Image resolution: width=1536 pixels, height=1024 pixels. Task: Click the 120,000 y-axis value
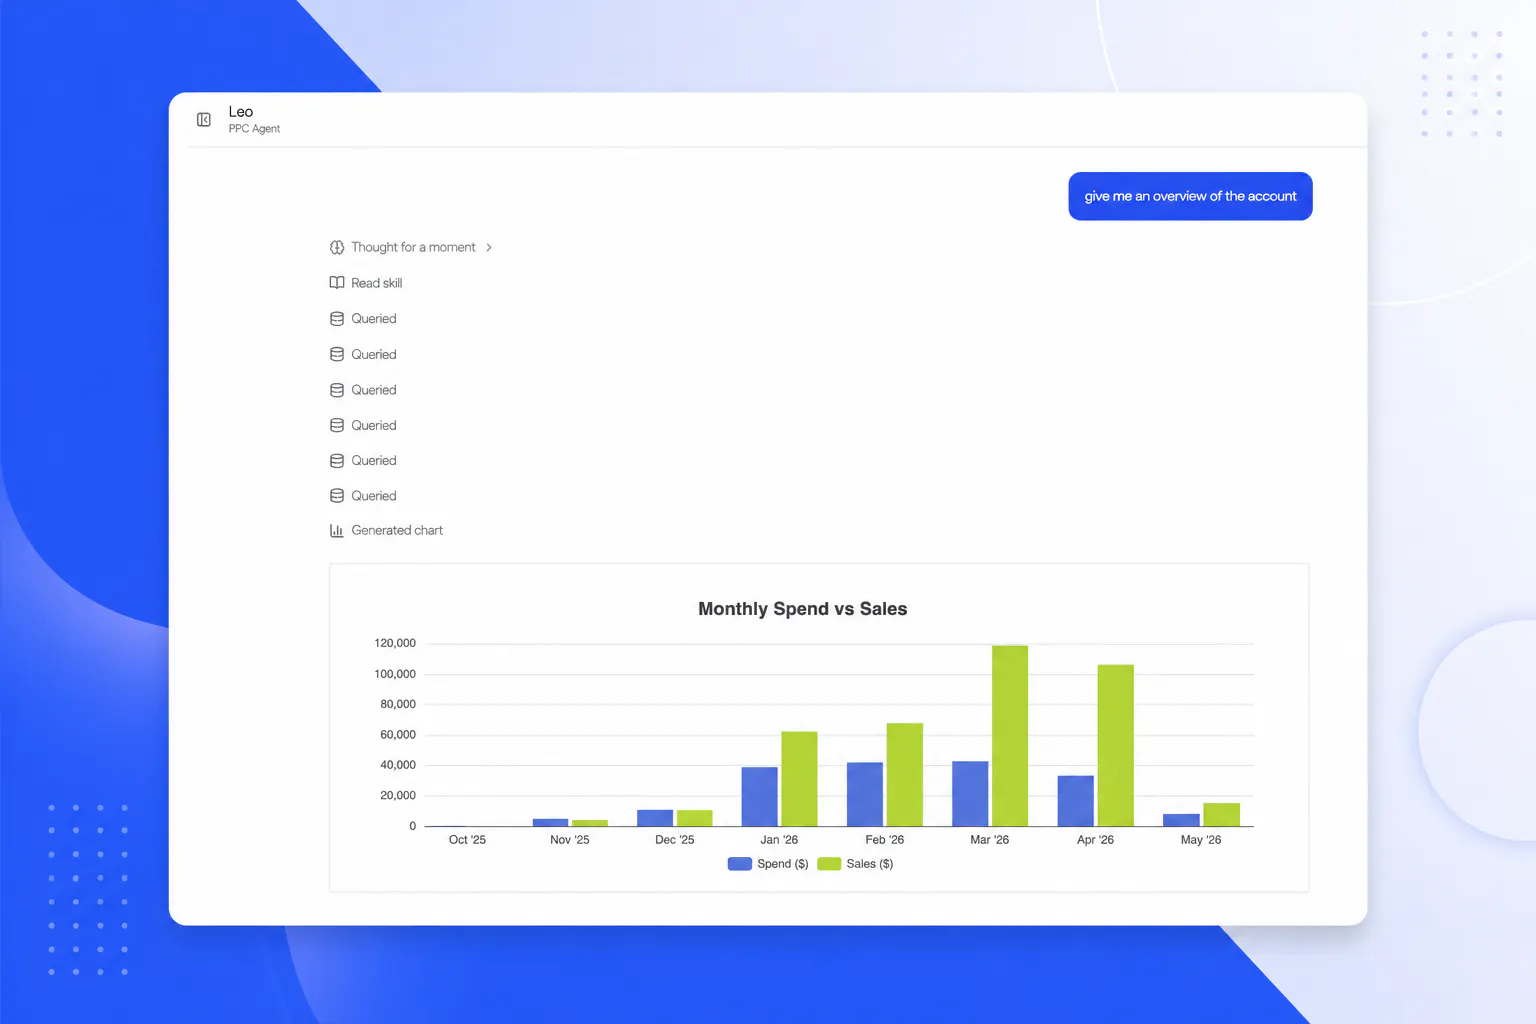tap(395, 643)
